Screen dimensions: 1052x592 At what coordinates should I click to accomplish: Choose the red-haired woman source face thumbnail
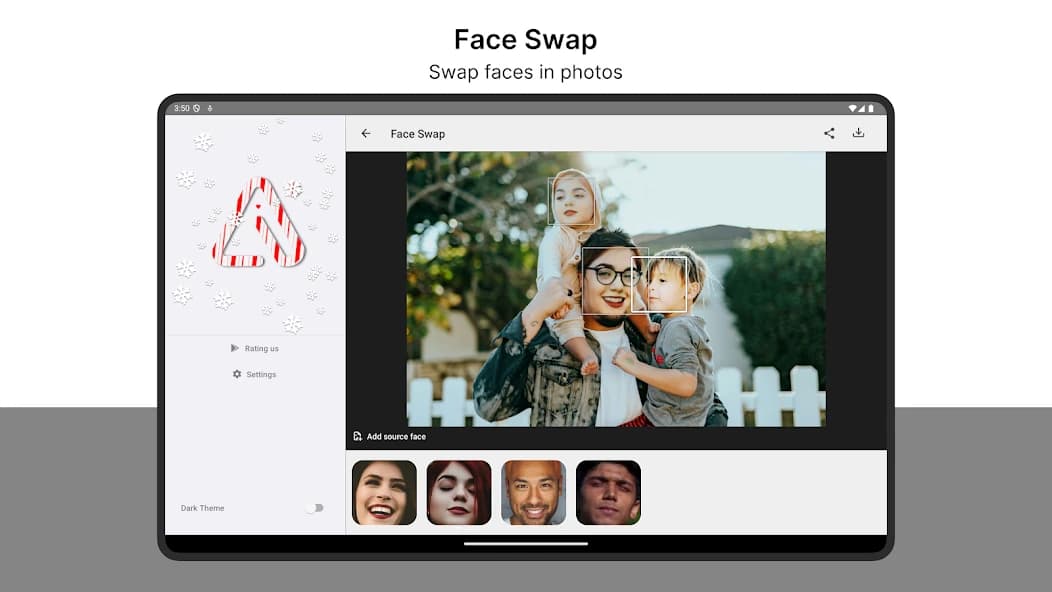click(459, 493)
